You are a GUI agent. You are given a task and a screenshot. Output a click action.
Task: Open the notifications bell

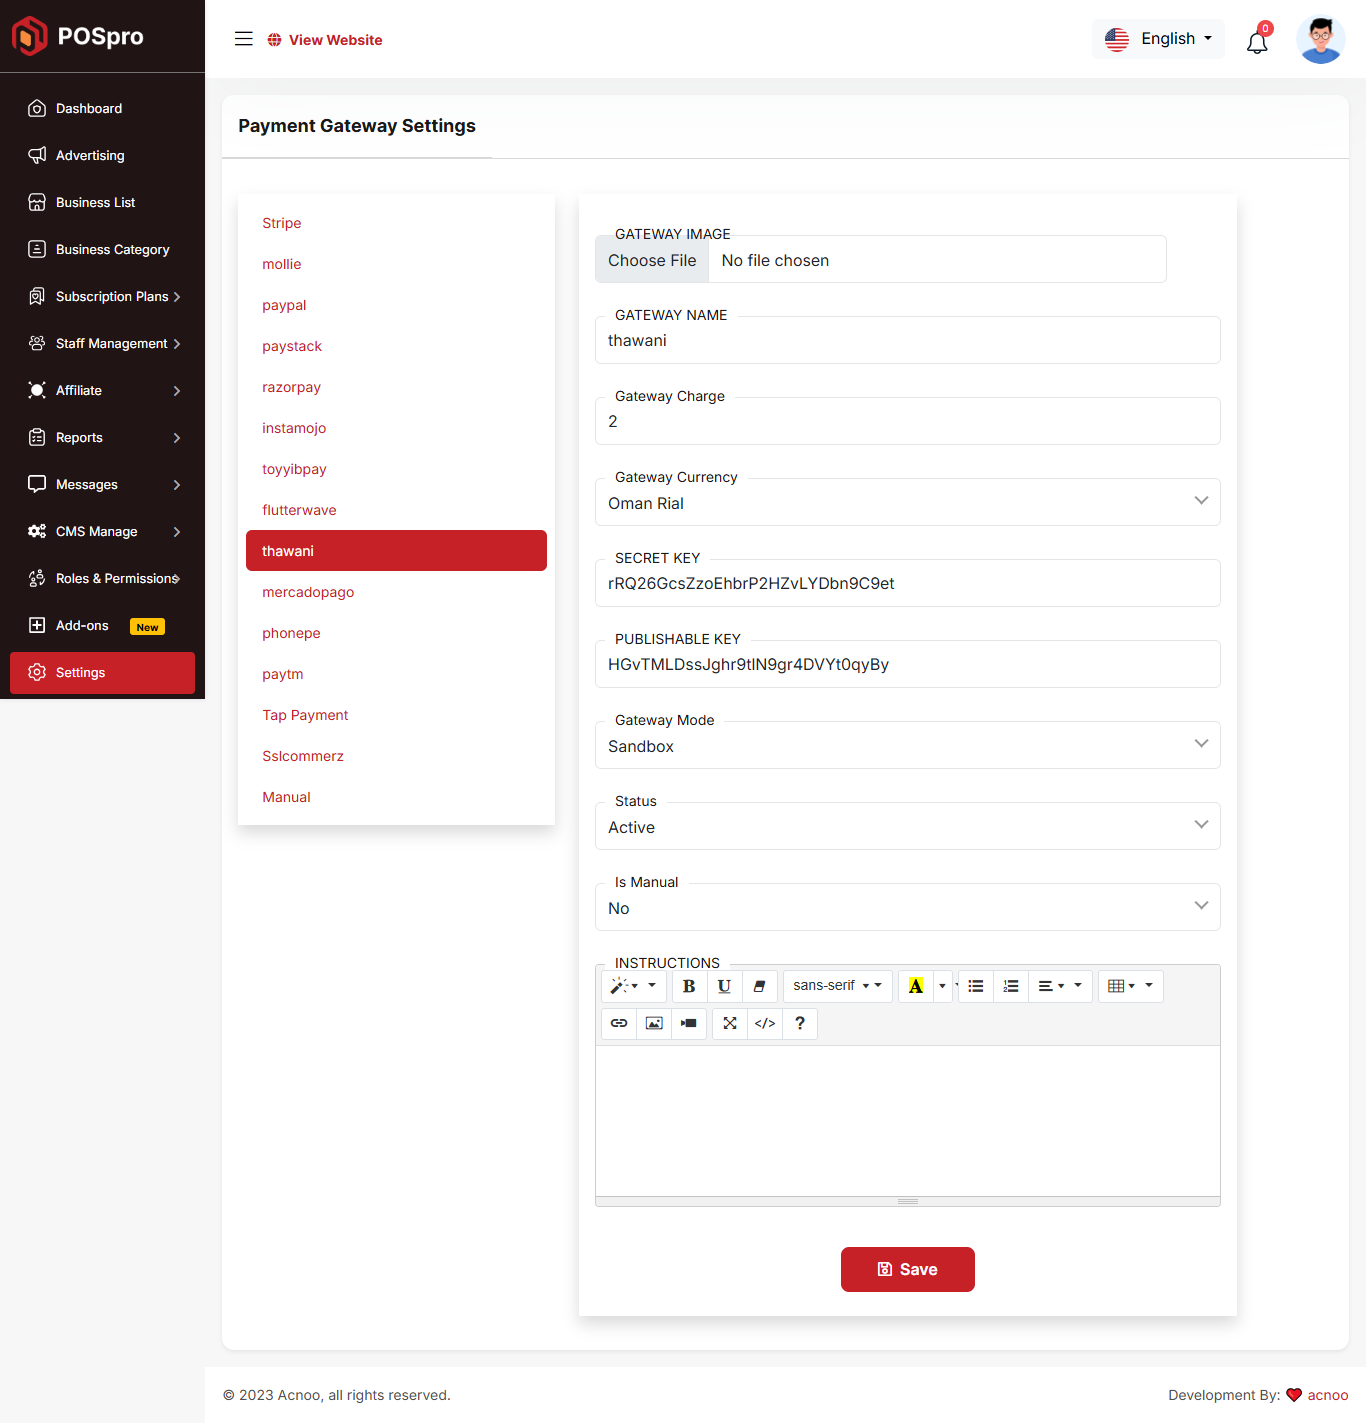point(1257,42)
